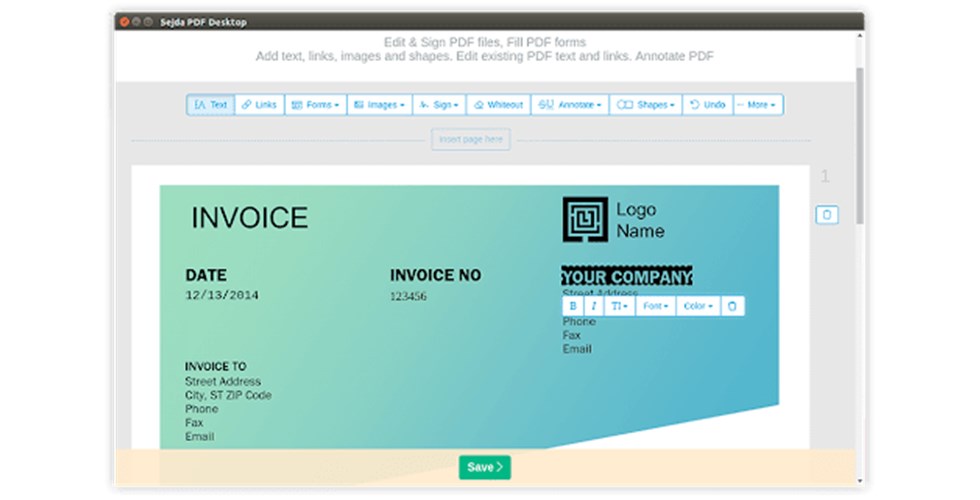Click the Insert page here button

point(471,139)
